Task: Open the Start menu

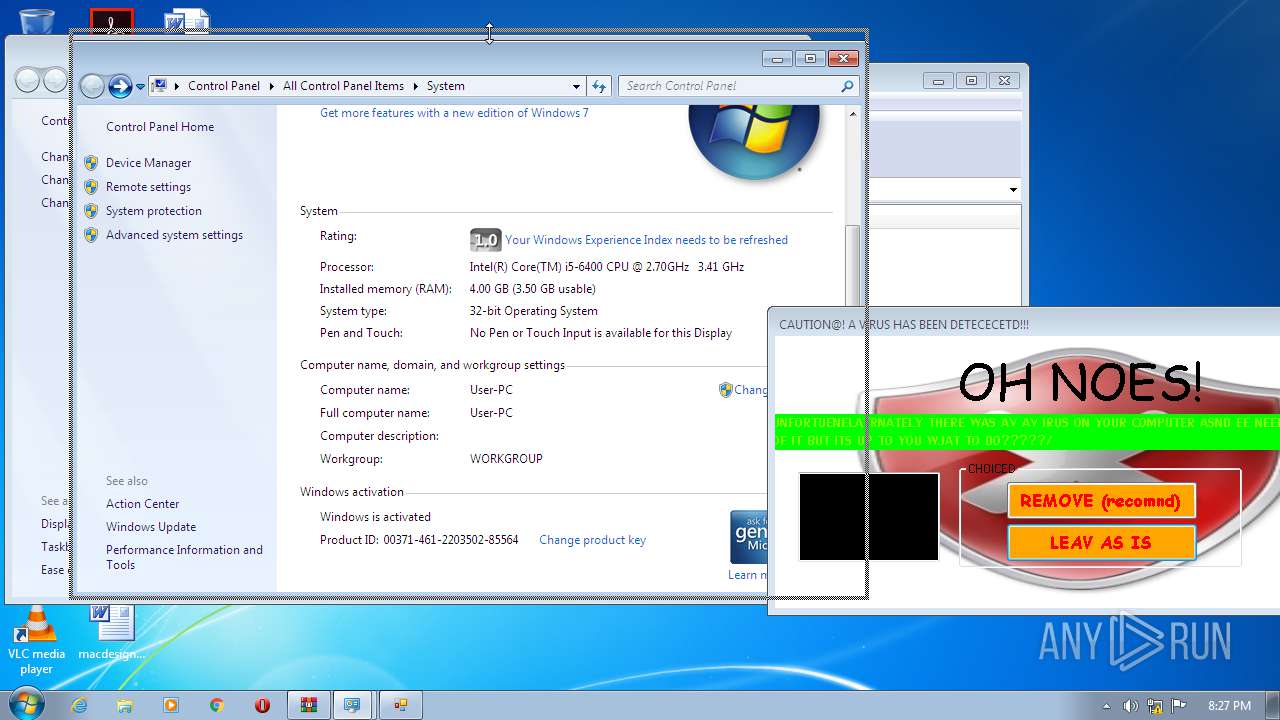Action: [24, 705]
